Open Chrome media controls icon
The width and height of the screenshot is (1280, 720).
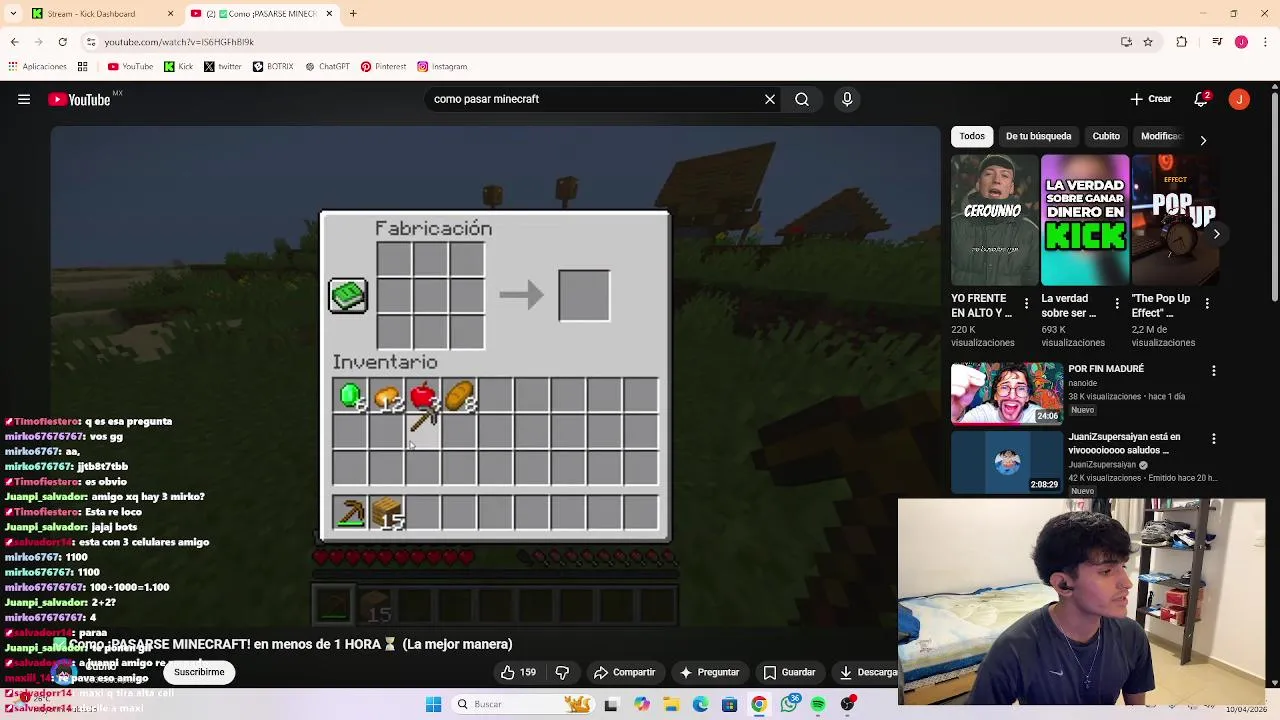(x=1217, y=42)
